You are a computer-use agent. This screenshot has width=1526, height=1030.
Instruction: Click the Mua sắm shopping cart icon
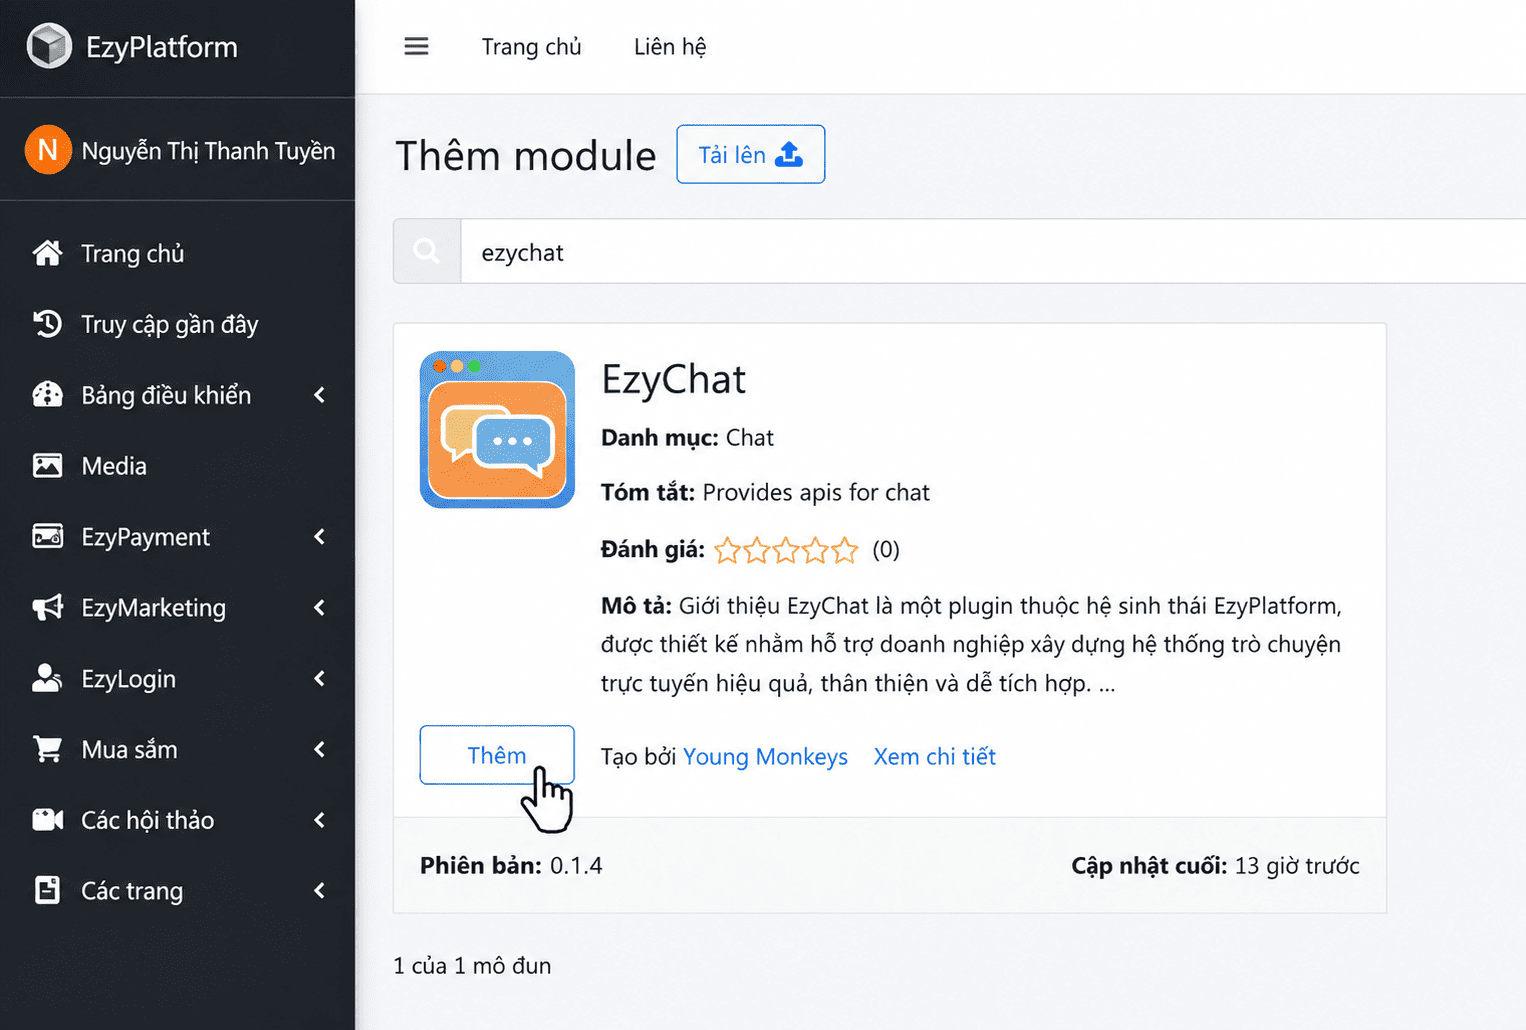[x=47, y=749]
